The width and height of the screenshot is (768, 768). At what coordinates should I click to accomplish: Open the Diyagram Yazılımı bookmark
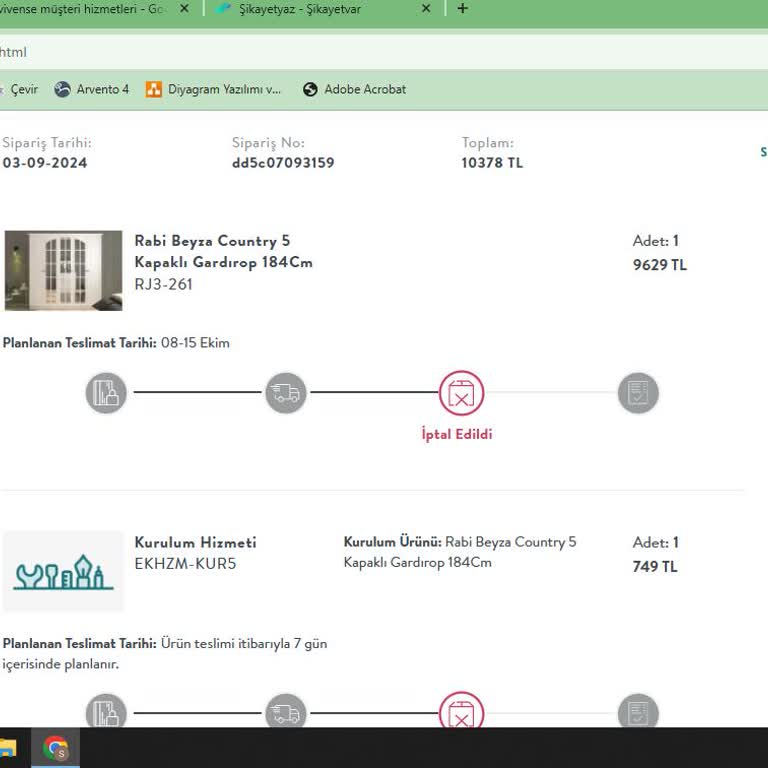214,89
